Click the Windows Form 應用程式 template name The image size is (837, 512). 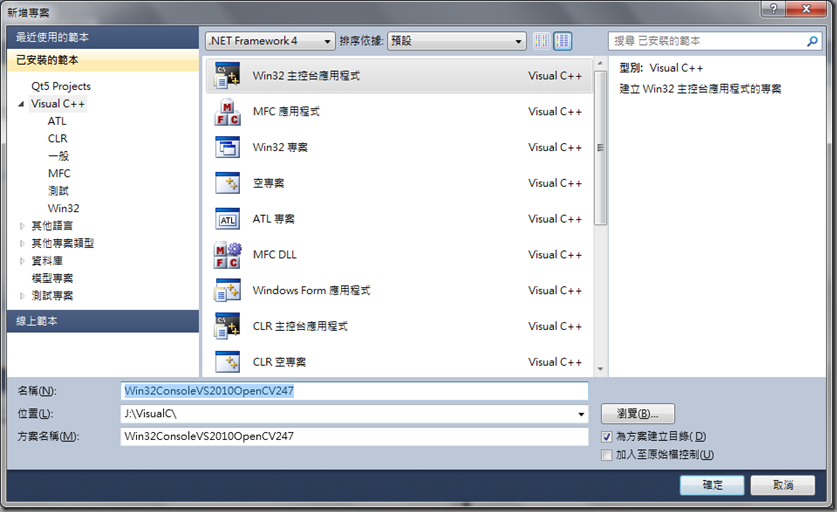311,290
